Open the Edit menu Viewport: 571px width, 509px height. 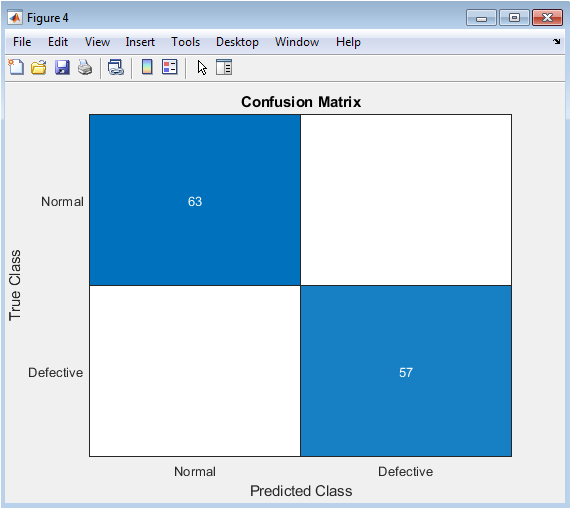58,42
